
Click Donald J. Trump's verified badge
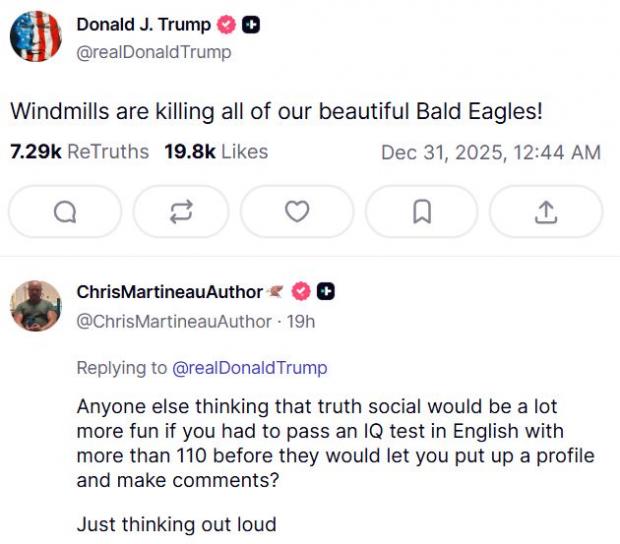coord(228,26)
